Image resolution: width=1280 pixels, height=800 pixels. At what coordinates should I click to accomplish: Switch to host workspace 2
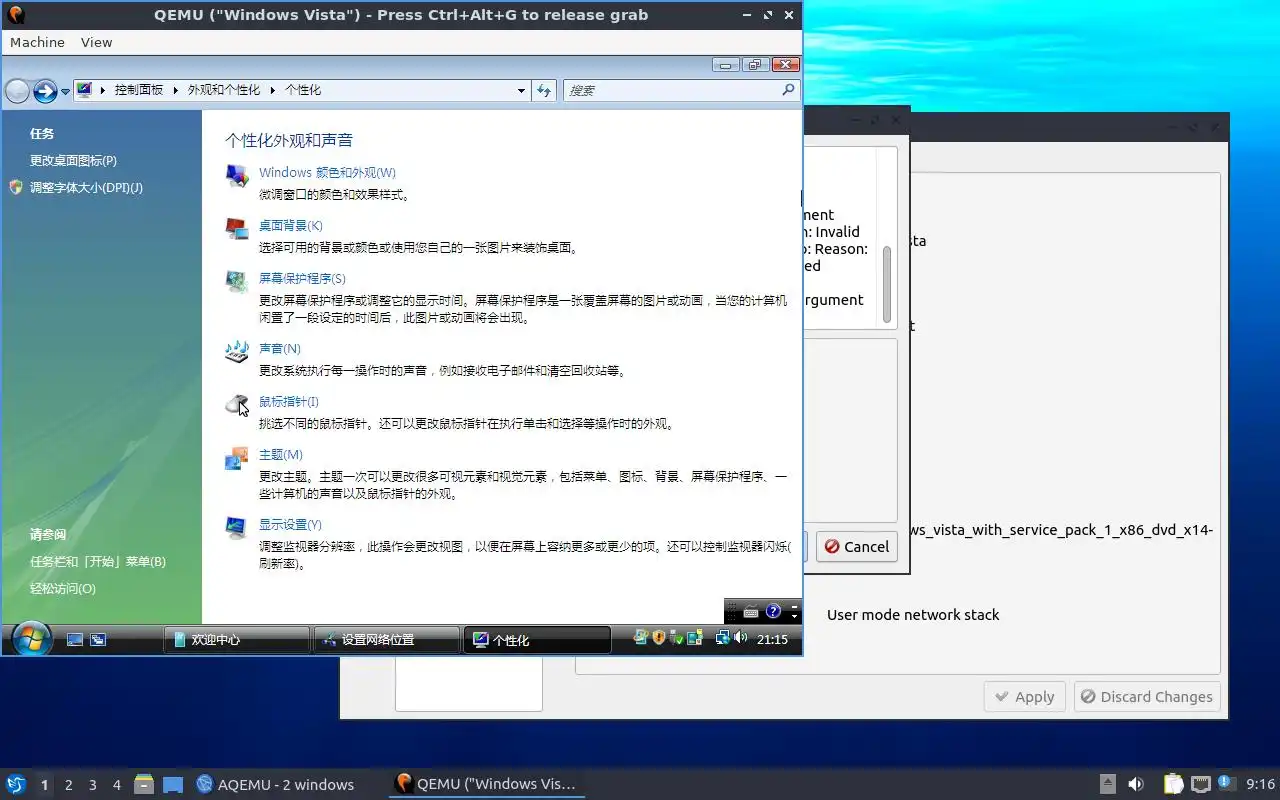pos(68,785)
